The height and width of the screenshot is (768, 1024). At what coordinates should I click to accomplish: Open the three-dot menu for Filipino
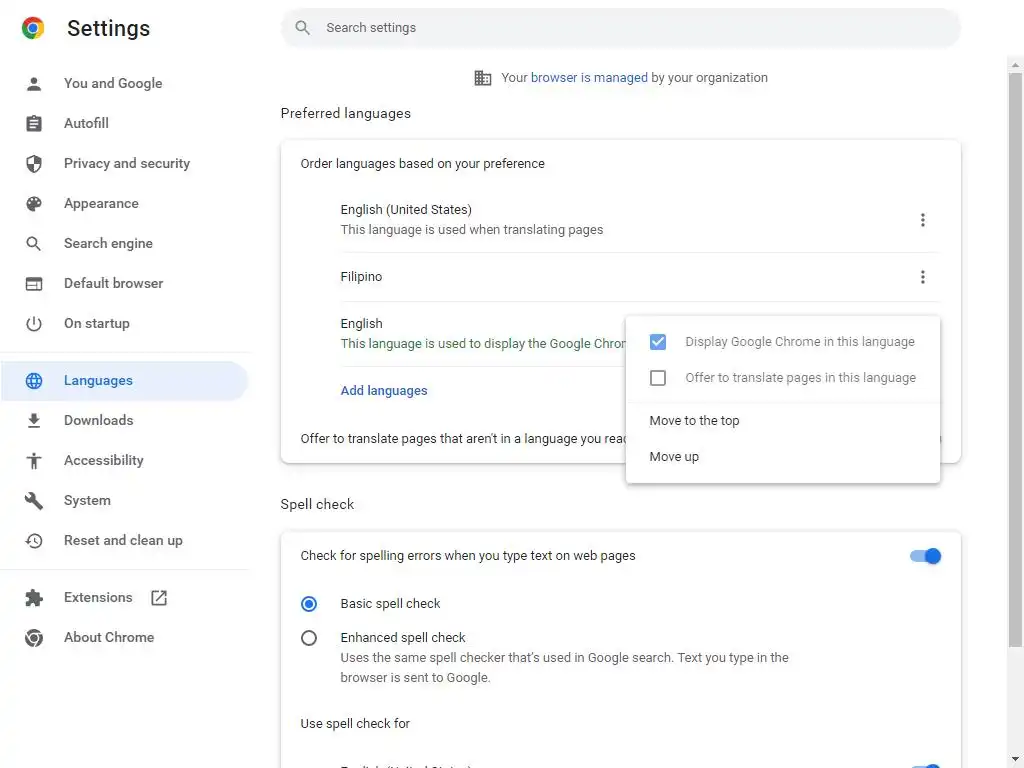pyautogui.click(x=922, y=277)
